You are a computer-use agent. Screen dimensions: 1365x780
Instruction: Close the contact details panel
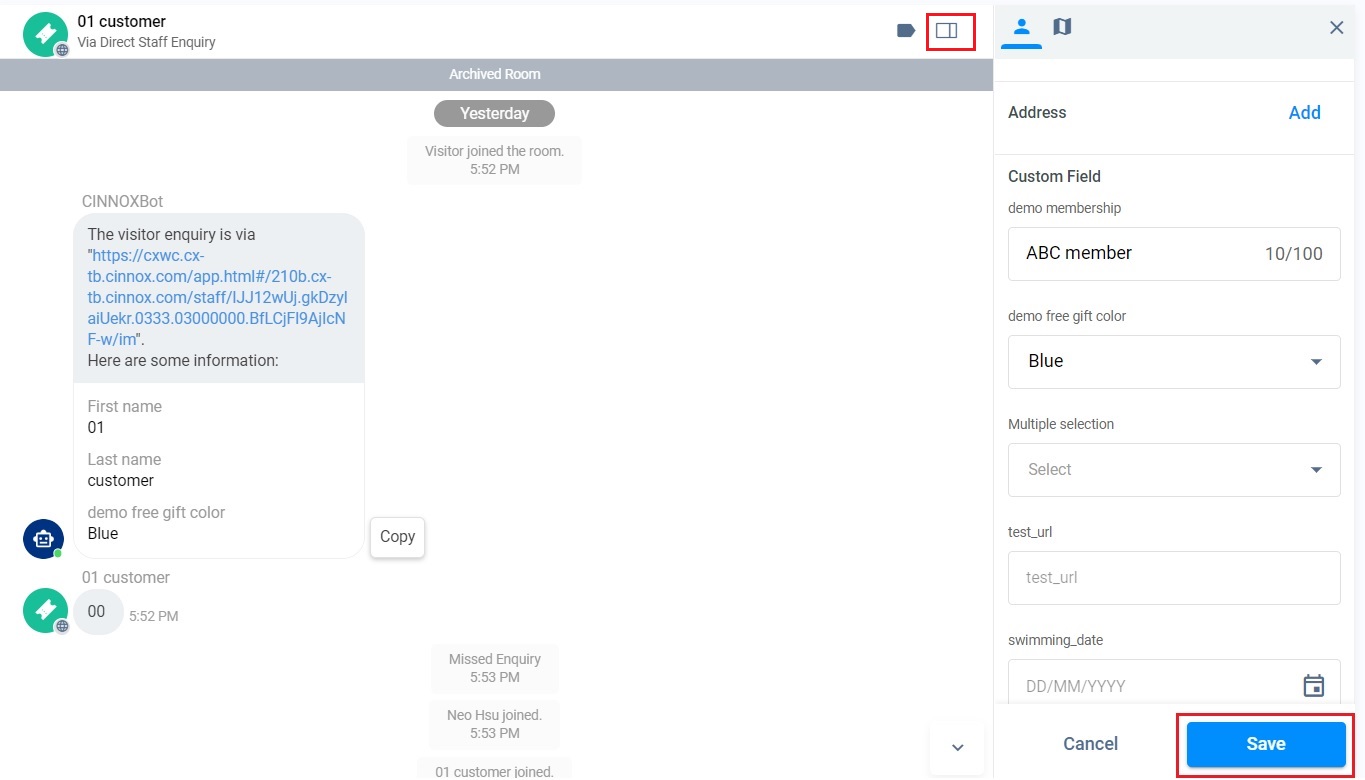pyautogui.click(x=1336, y=28)
